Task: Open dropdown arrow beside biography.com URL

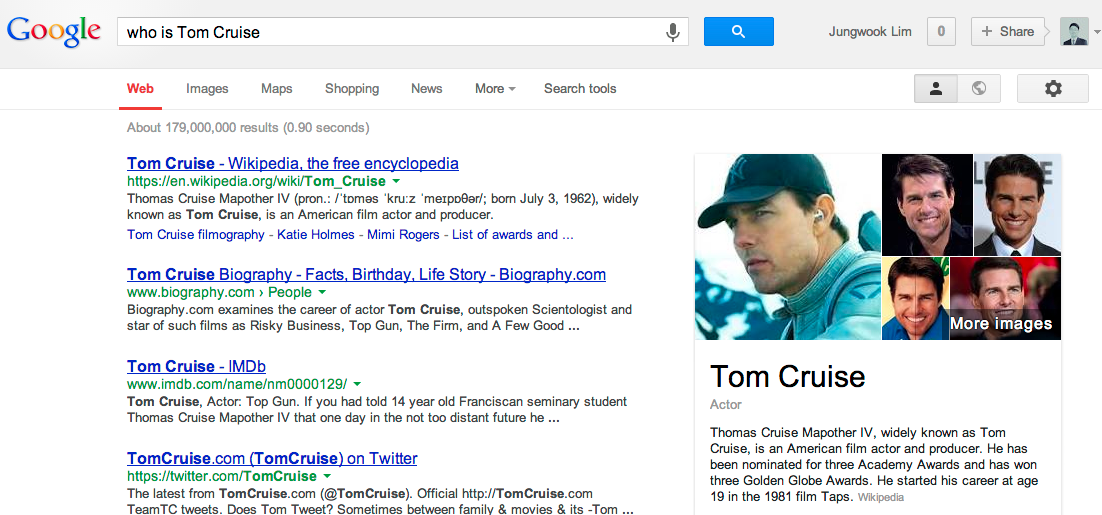Action: pyautogui.click(x=322, y=293)
